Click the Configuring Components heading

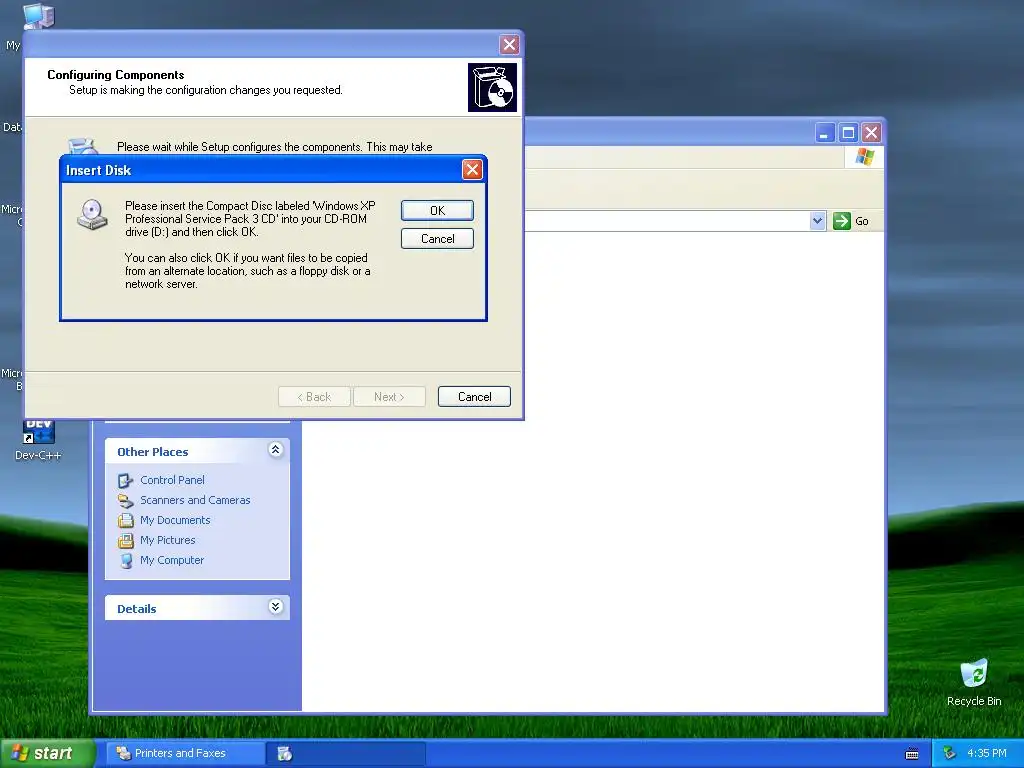[x=116, y=74]
